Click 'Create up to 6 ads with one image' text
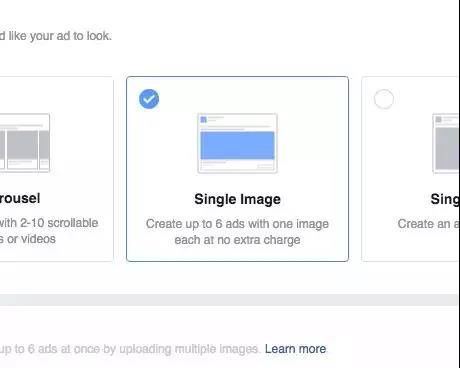The height and width of the screenshot is (368, 460). 237,224
